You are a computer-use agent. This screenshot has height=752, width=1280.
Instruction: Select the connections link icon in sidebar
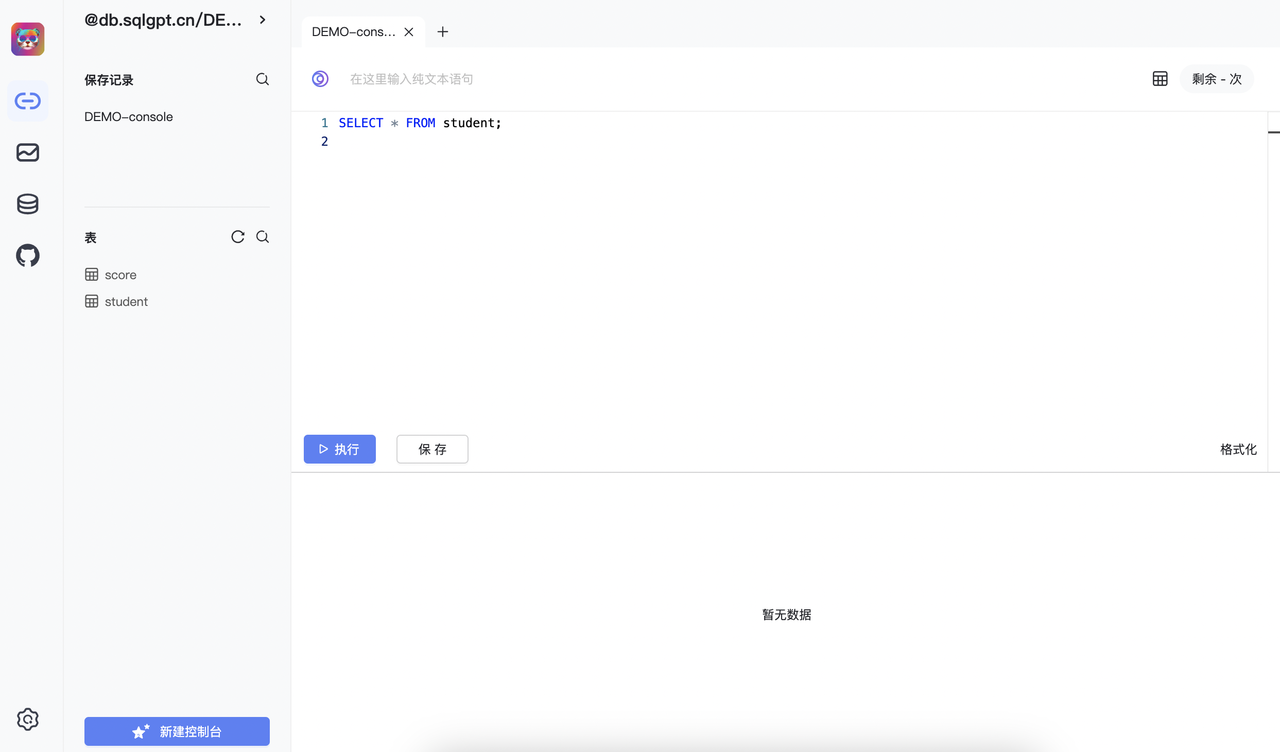coord(28,101)
